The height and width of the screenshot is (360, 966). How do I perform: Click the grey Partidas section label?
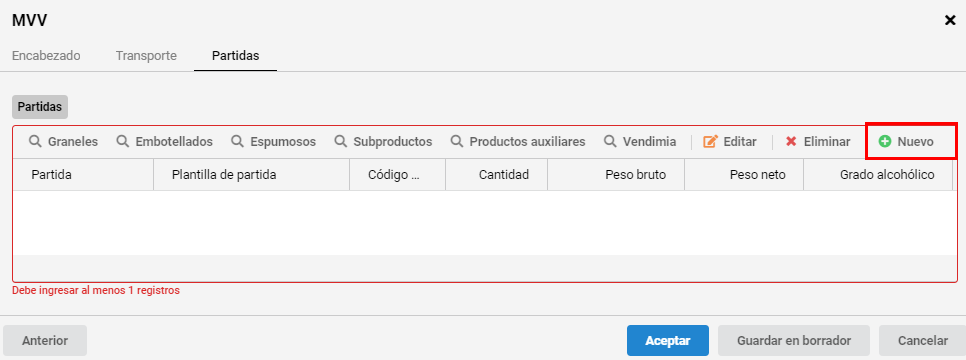[40, 107]
